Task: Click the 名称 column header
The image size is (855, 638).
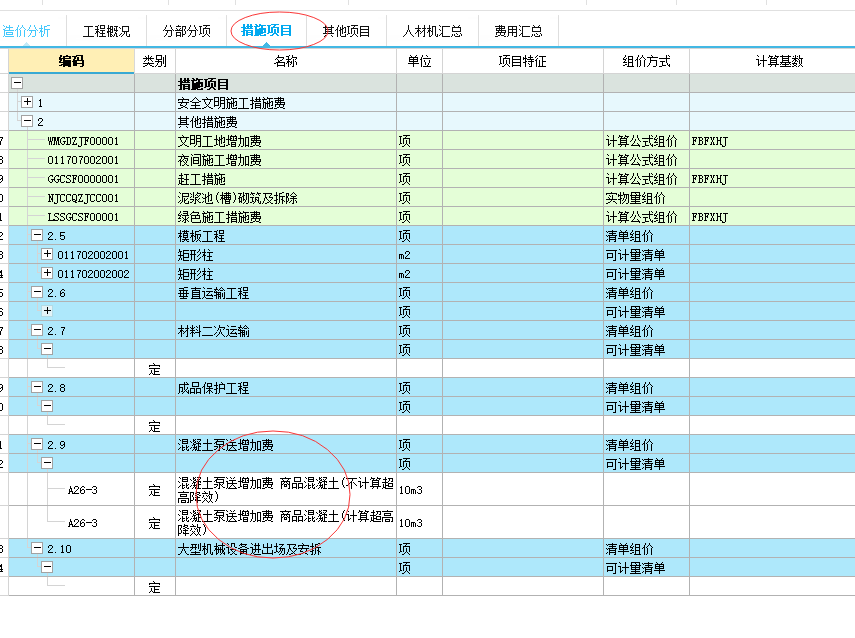Action: (286, 61)
